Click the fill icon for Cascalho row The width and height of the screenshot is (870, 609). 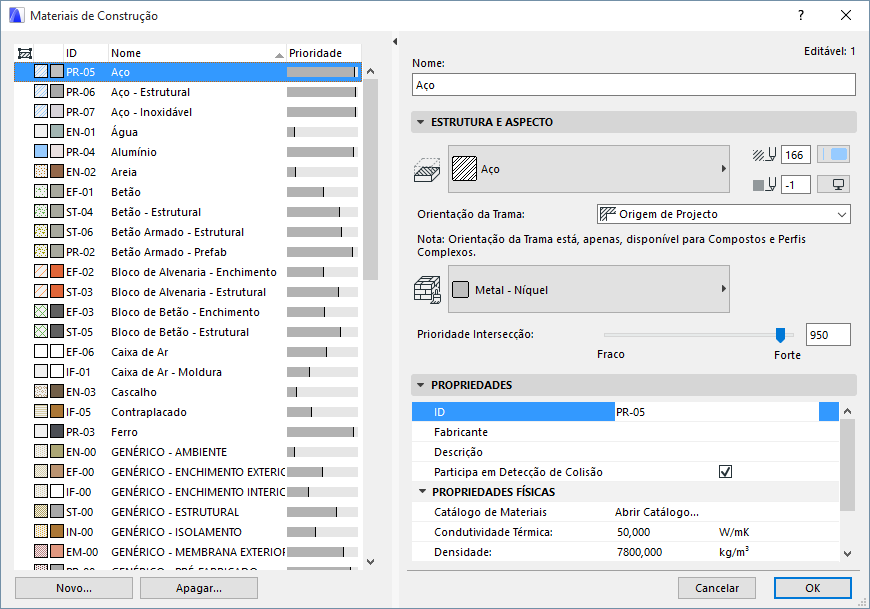(x=41, y=391)
